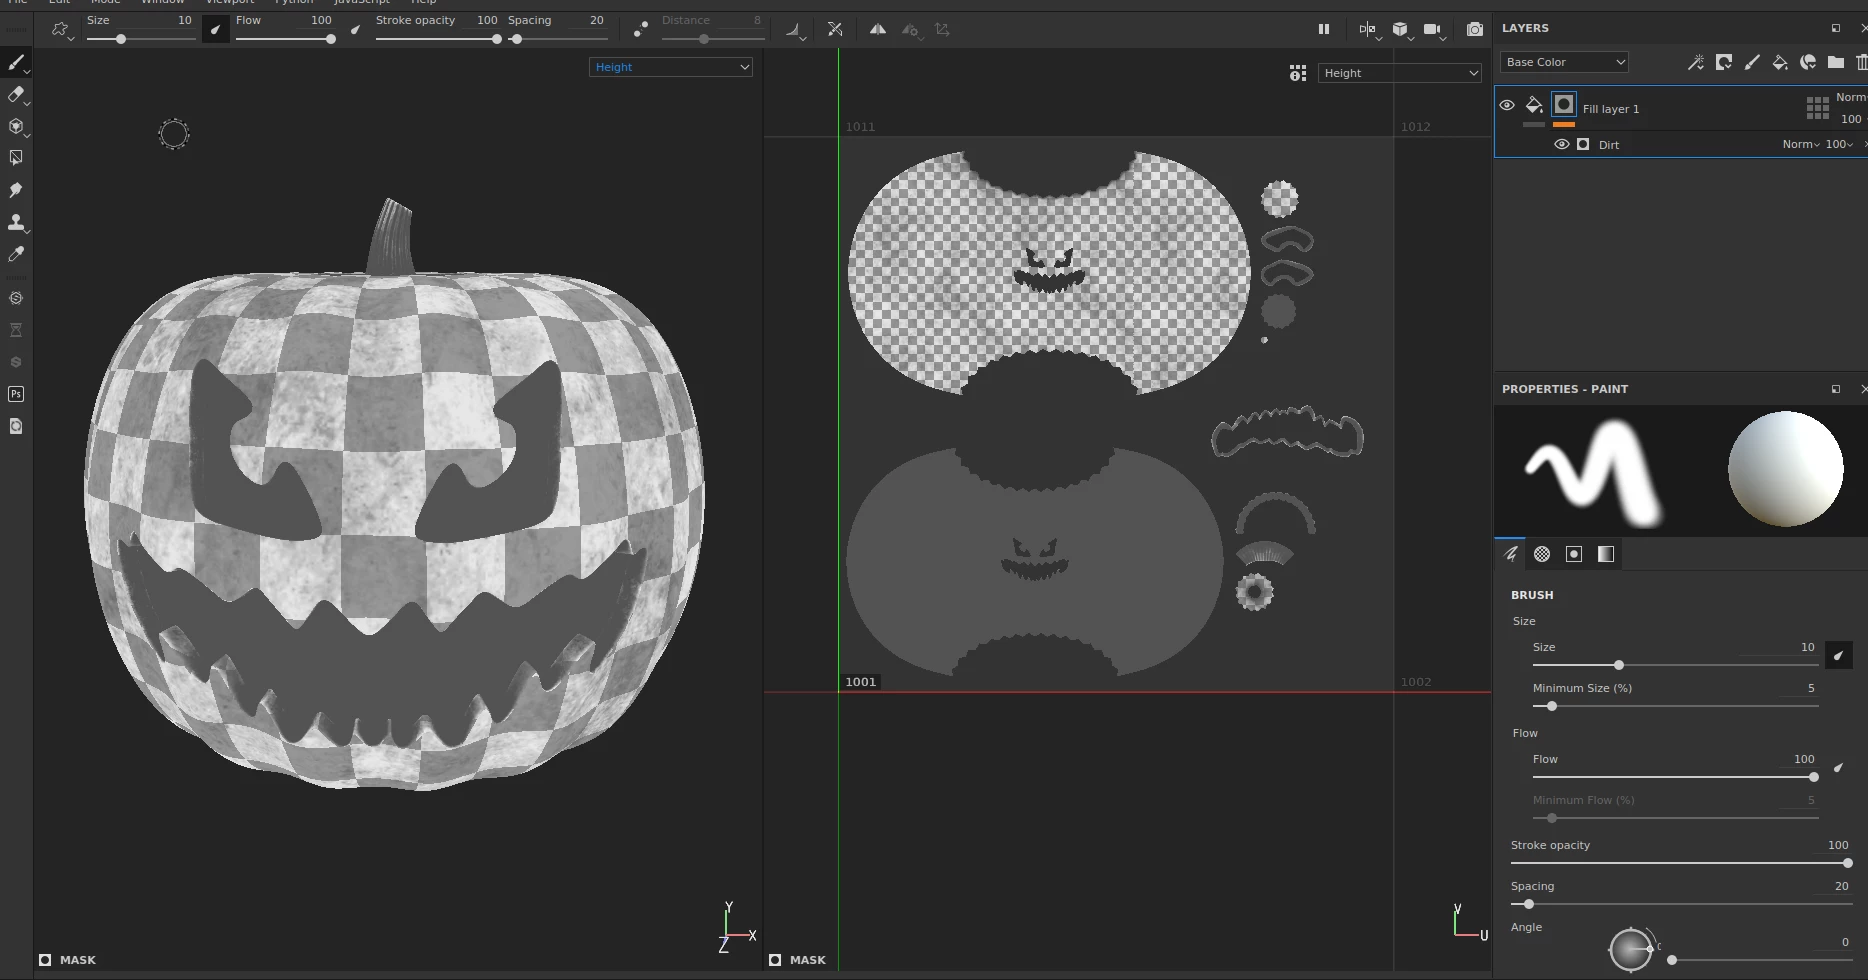This screenshot has width=1868, height=980.
Task: Open the 2D view Height channel dropdown
Action: pyautogui.click(x=1399, y=73)
